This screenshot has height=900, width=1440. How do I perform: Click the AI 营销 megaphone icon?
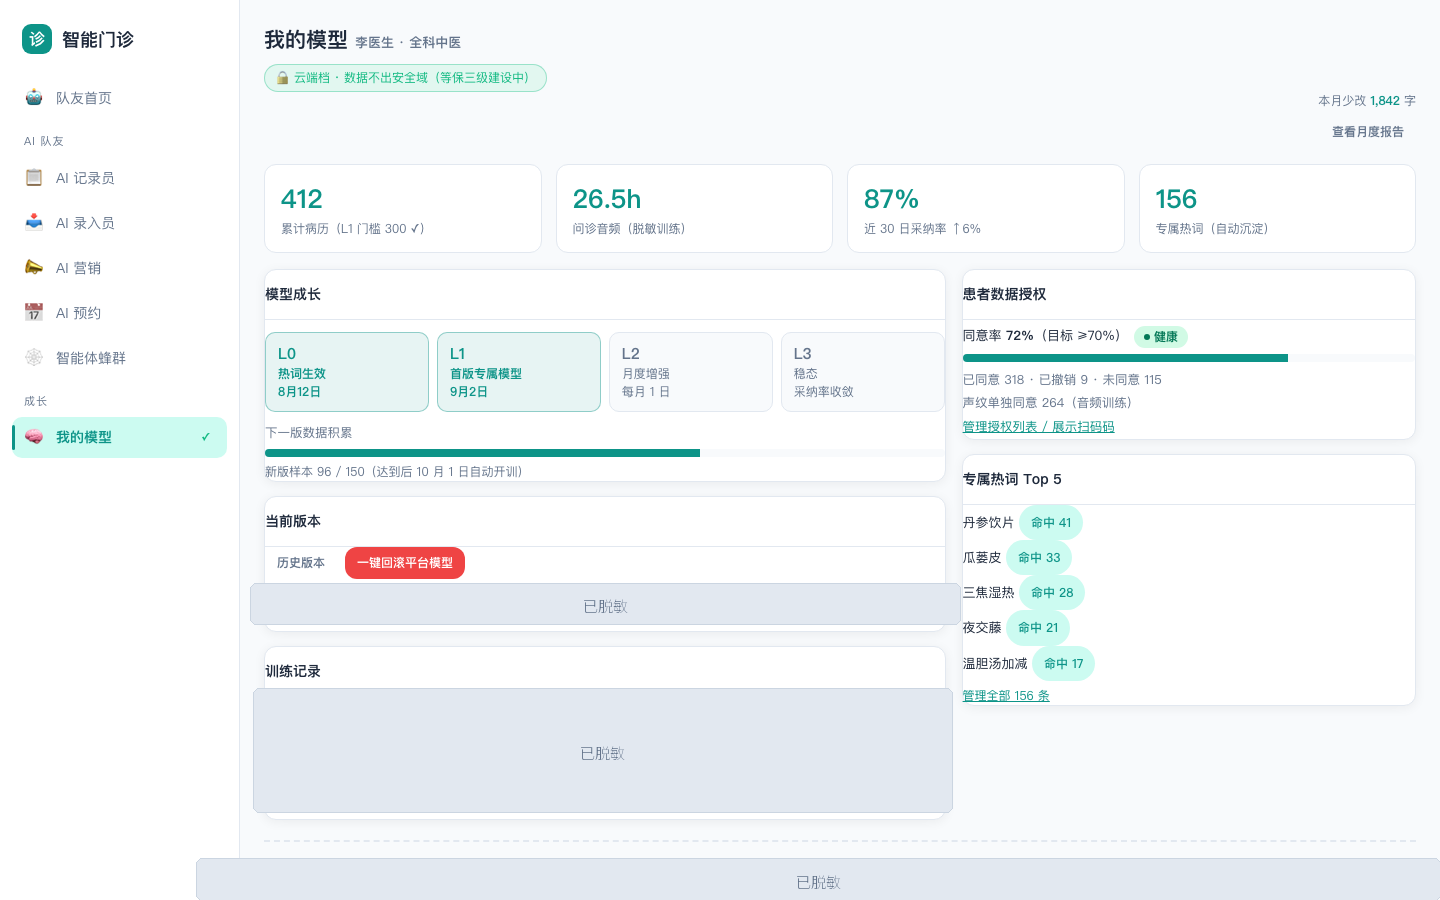coord(34,267)
